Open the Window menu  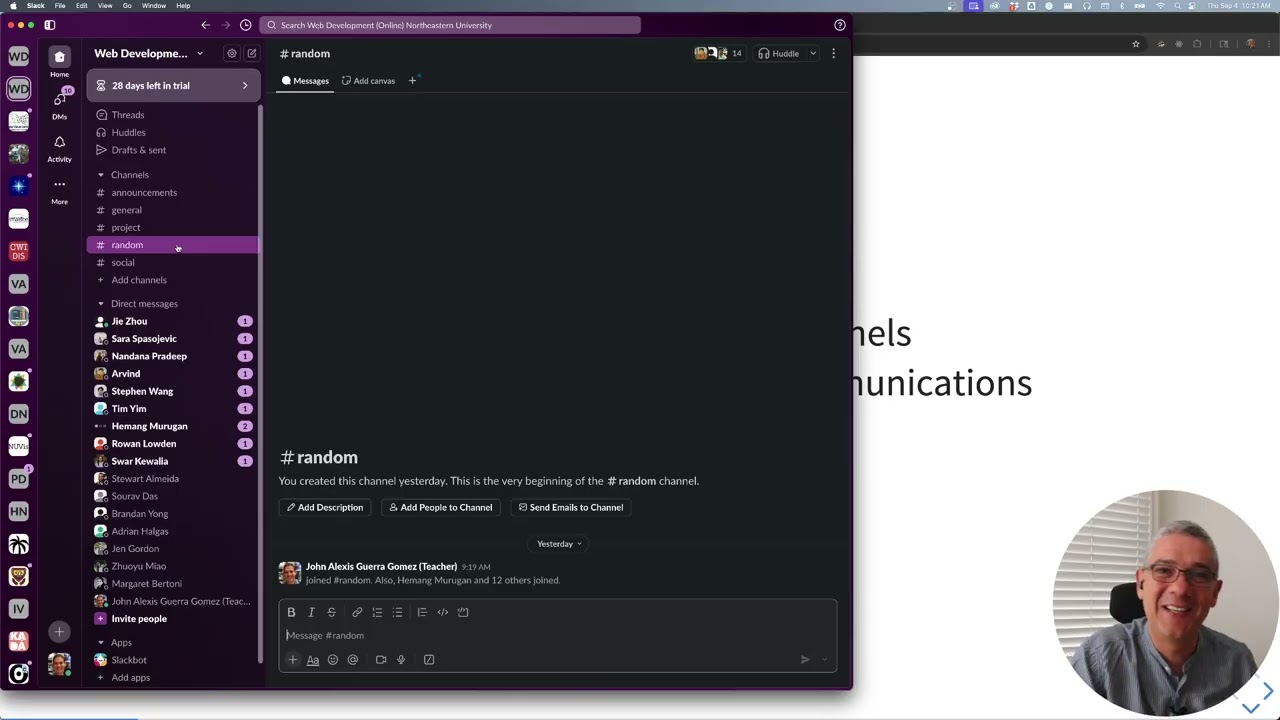click(x=154, y=6)
